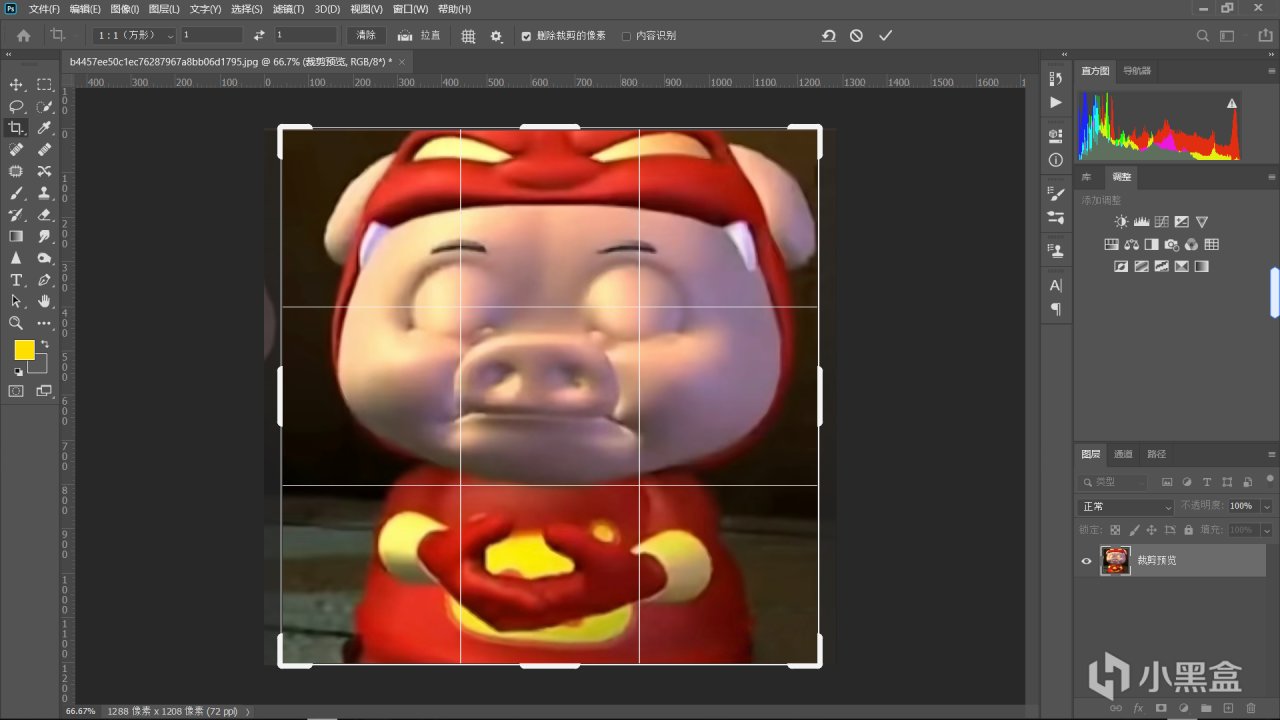Switch to the 通道 tab
This screenshot has width=1280, height=720.
[1123, 454]
